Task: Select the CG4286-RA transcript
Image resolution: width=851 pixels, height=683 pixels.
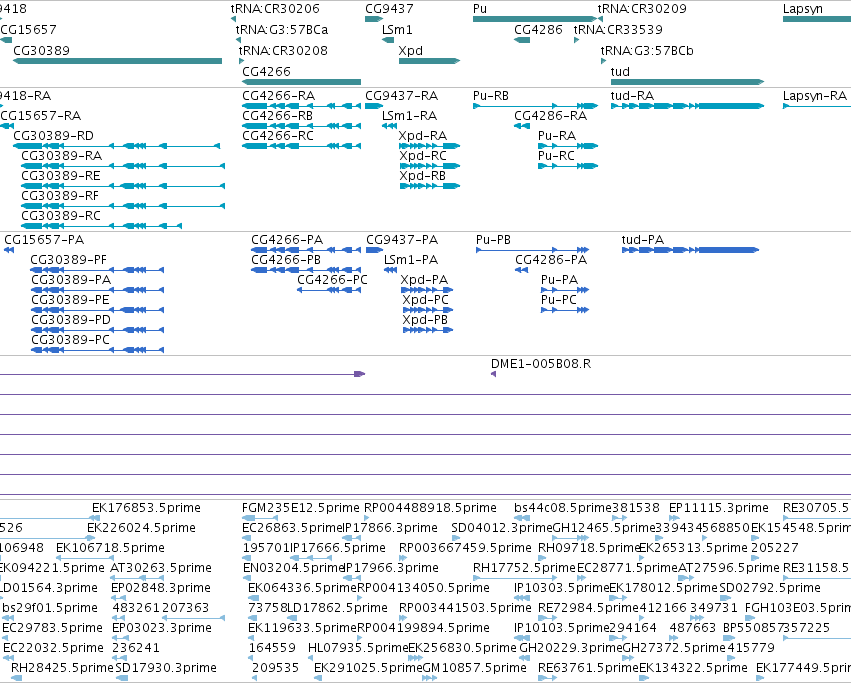Action: (x=550, y=116)
